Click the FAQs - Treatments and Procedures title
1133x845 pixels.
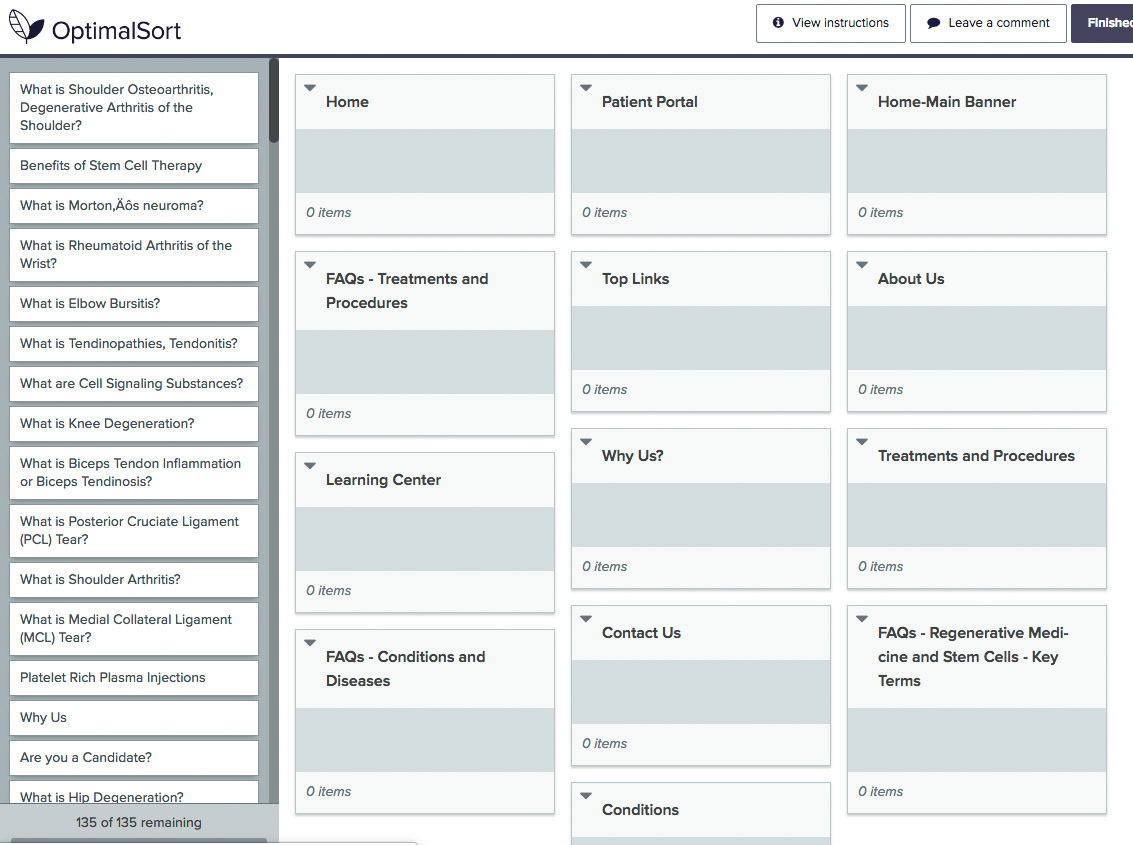click(407, 291)
